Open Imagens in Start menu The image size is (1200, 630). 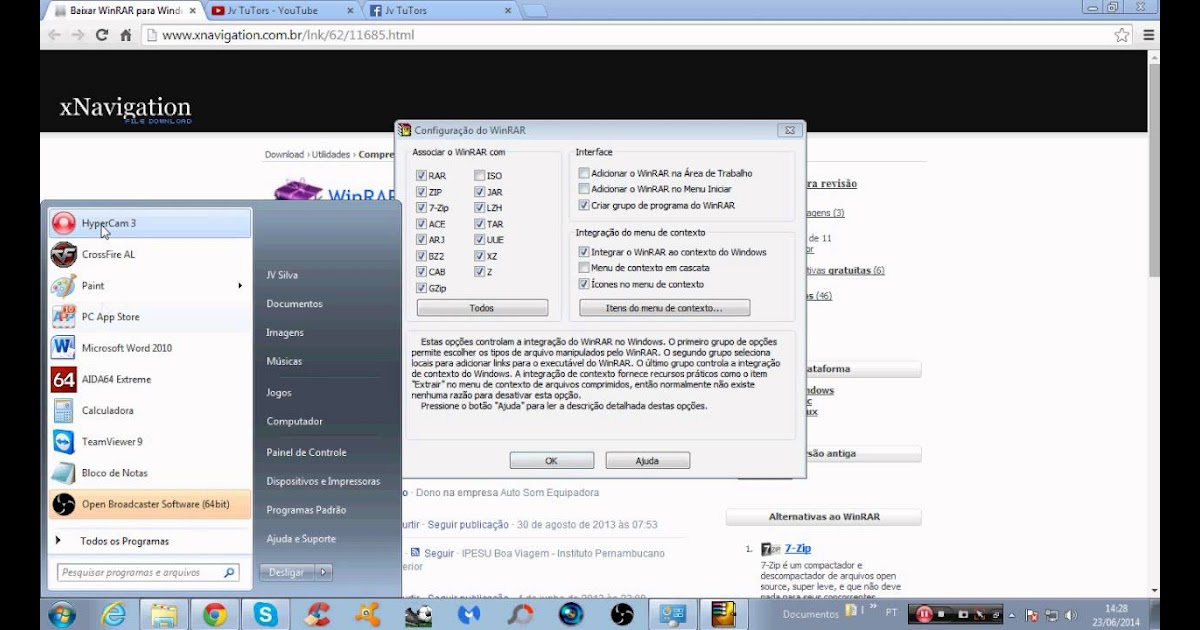pos(284,332)
